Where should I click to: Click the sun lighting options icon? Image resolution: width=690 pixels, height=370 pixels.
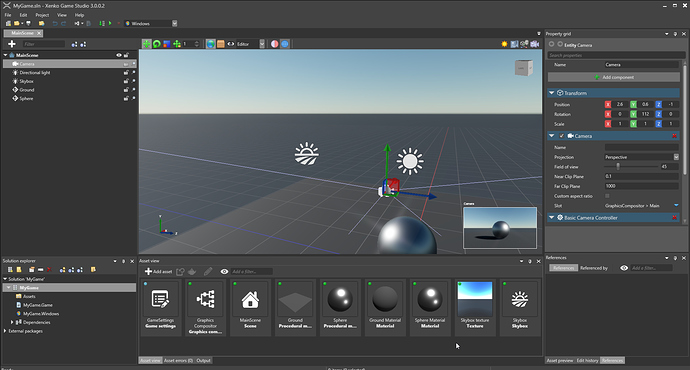[x=504, y=44]
